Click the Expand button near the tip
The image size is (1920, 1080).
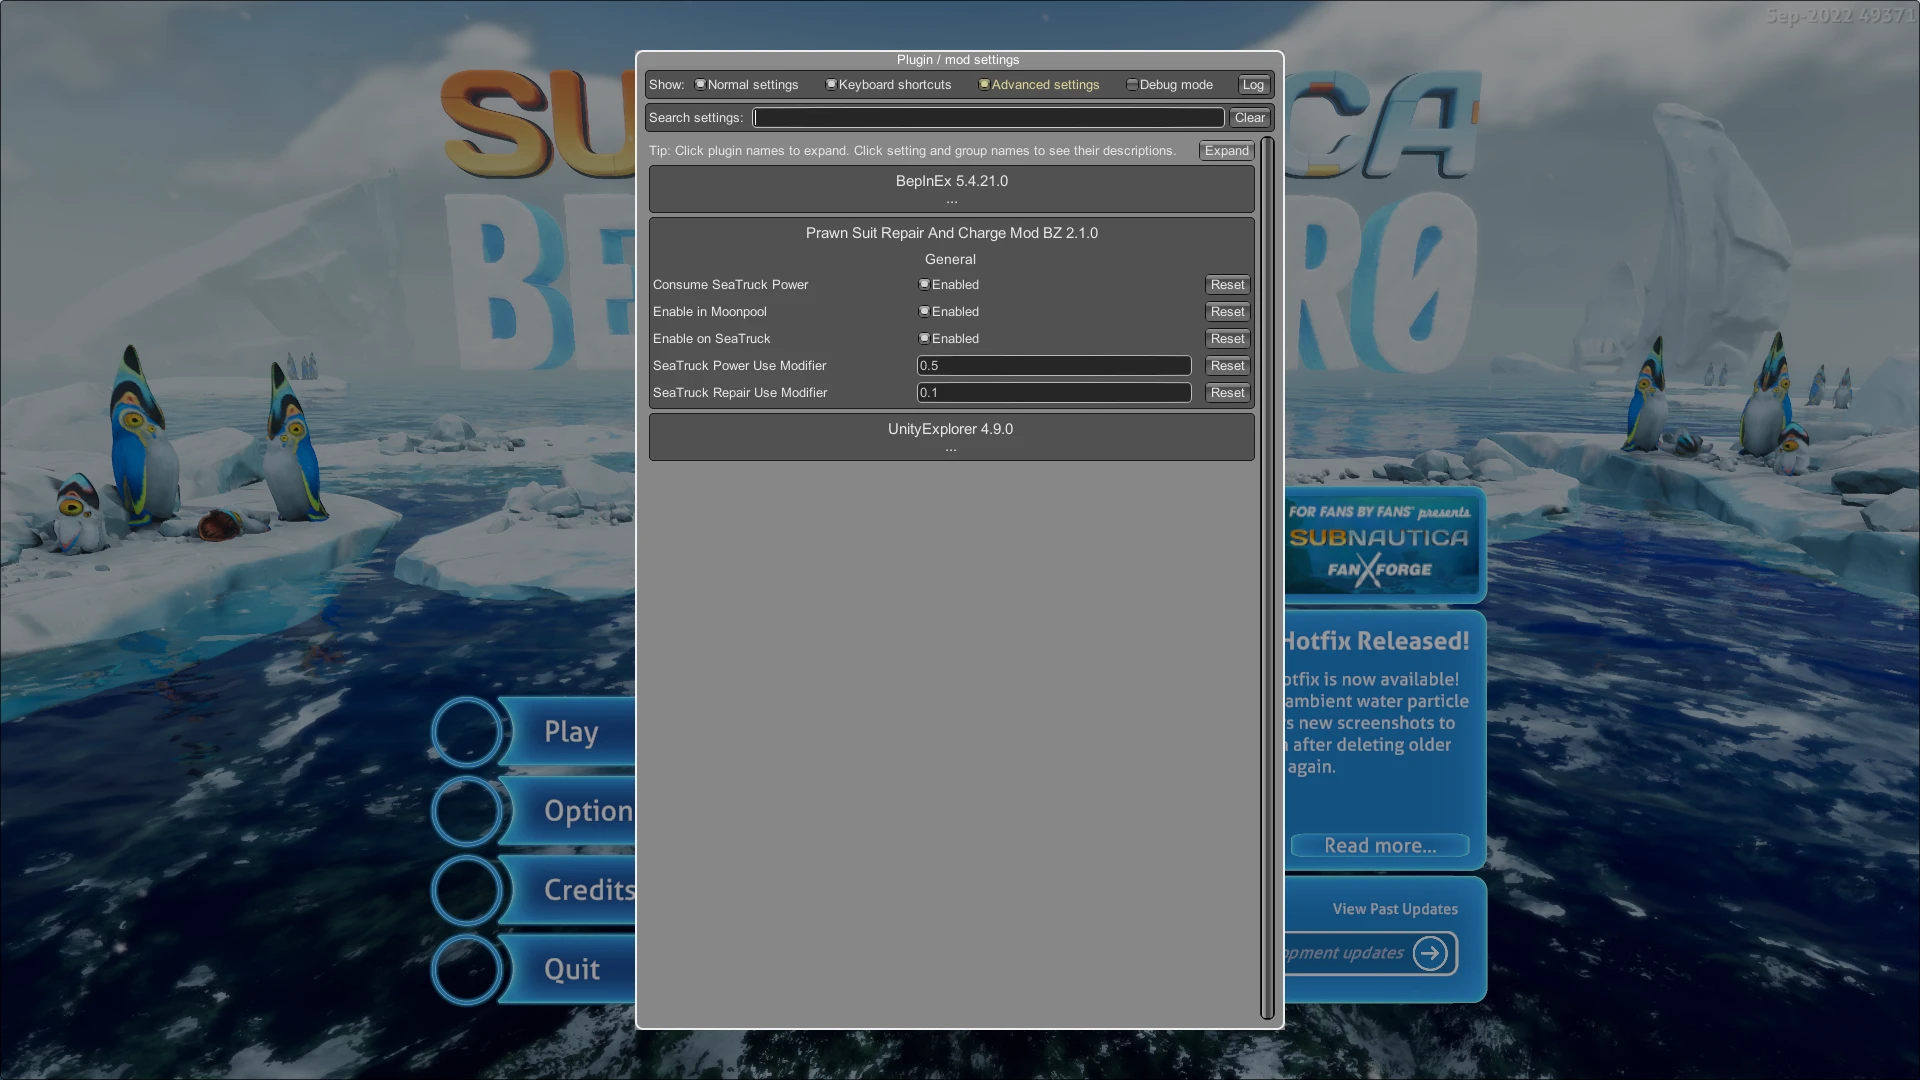(x=1226, y=151)
